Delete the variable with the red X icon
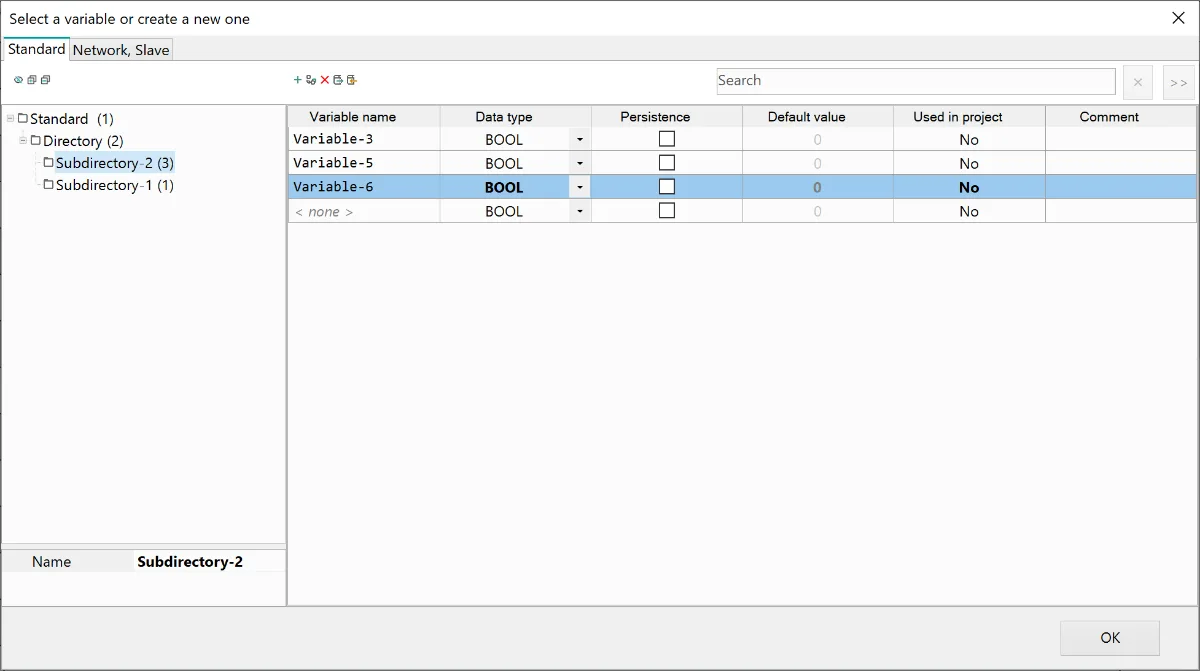Image resolution: width=1200 pixels, height=671 pixels. (x=325, y=80)
